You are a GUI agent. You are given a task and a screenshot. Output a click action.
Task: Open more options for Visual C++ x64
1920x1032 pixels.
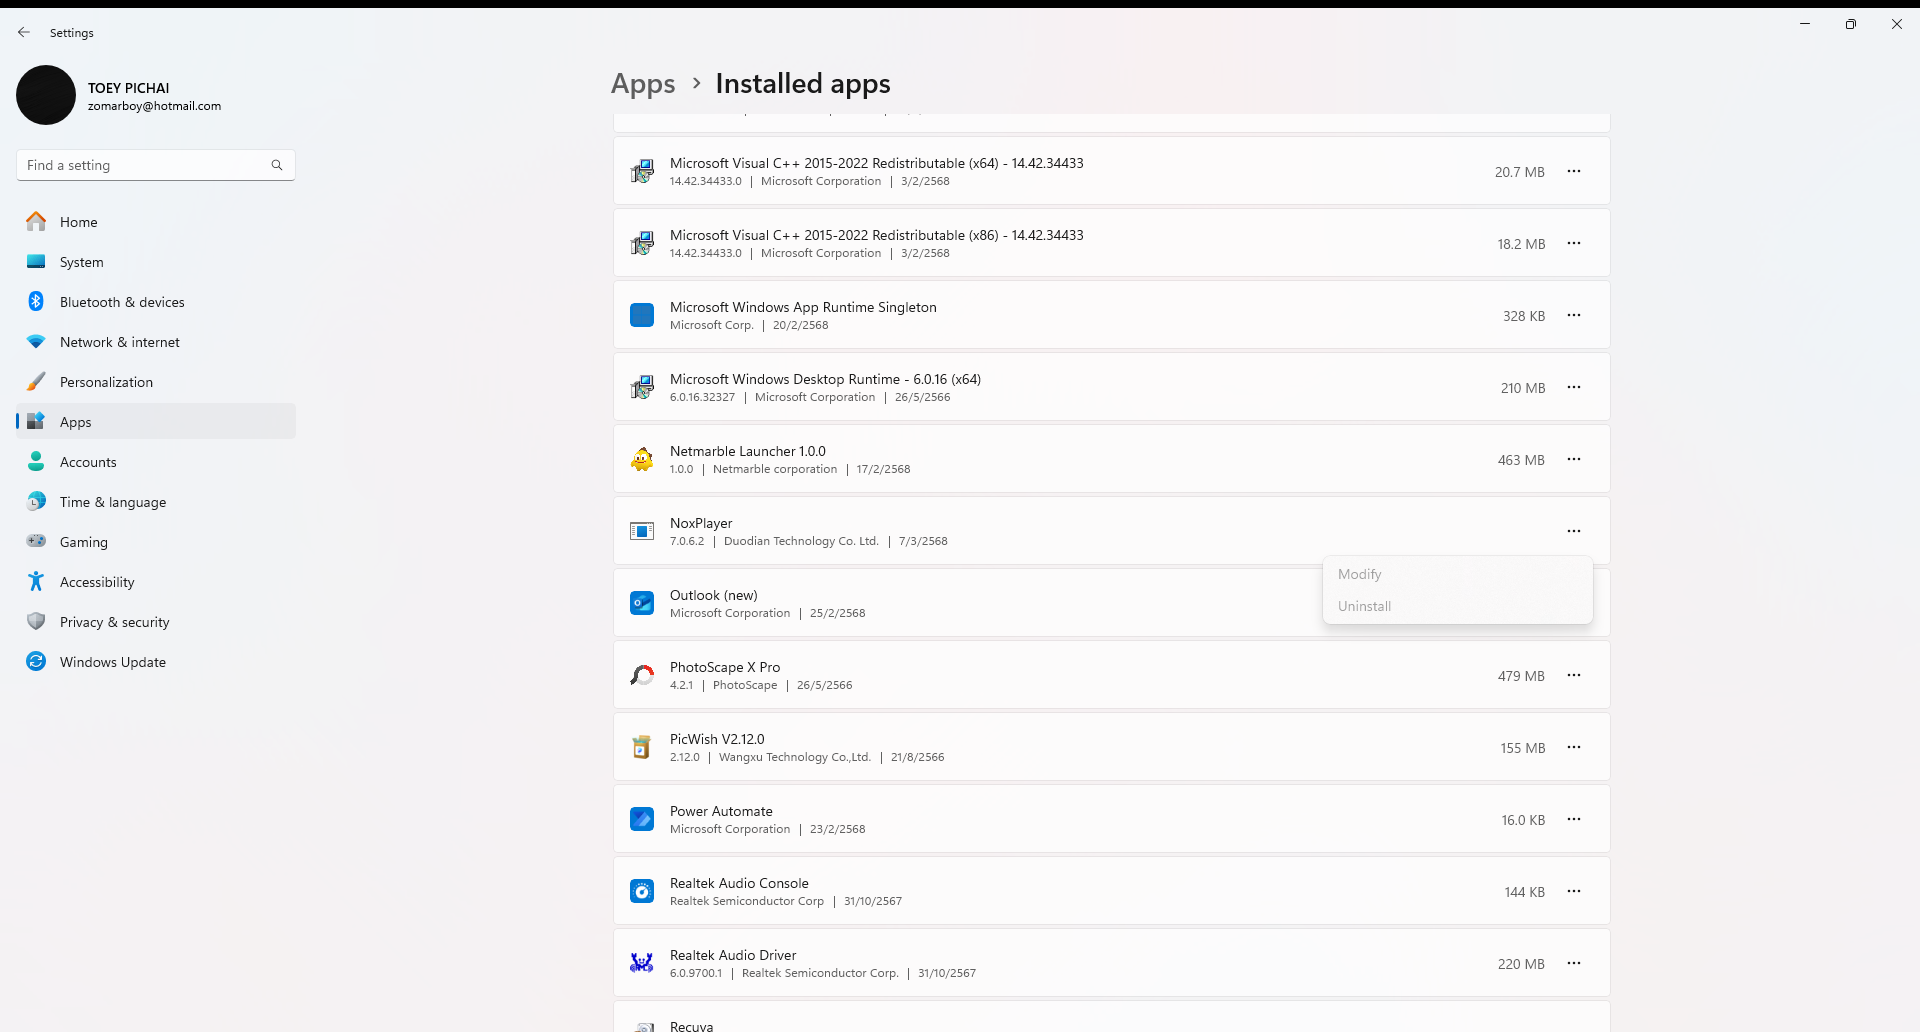click(1574, 171)
